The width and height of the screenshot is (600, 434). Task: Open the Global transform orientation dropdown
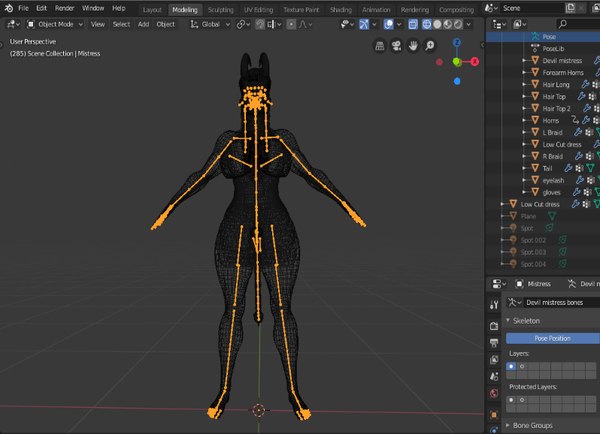pyautogui.click(x=210, y=24)
